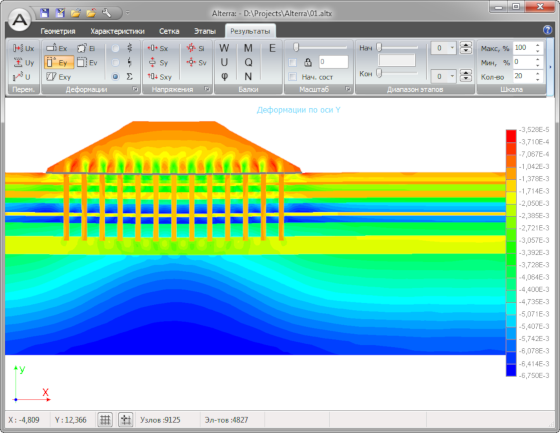This screenshot has height=433, width=560.
Task: Tick the checkbox beside the lock icon
Action: point(292,63)
